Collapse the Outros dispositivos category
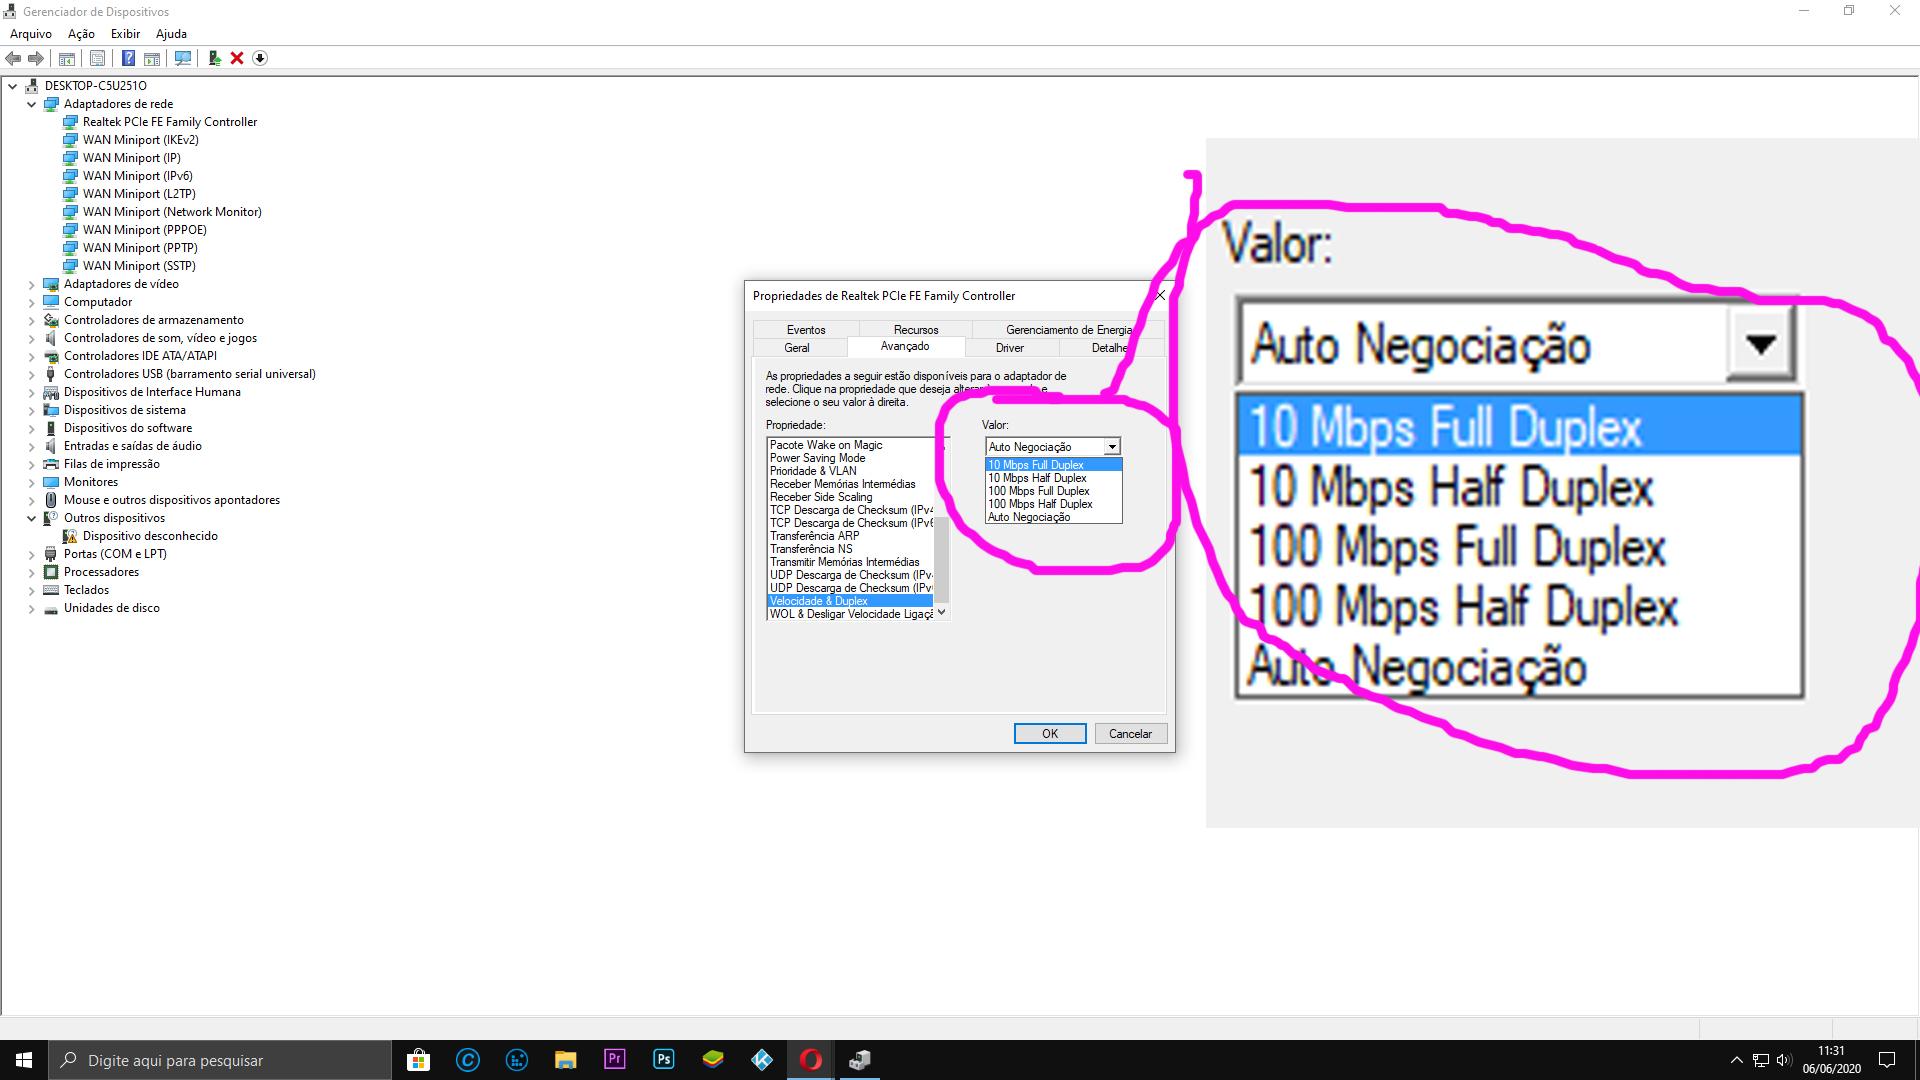The image size is (1920, 1080). click(x=31, y=518)
